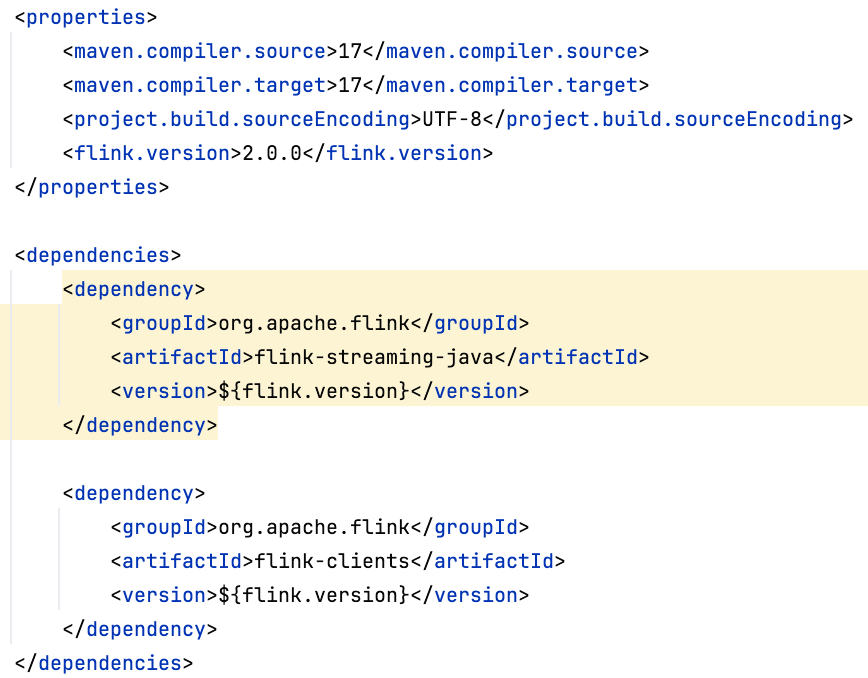Click the flink-streaming-java artifactId text

coord(374,357)
